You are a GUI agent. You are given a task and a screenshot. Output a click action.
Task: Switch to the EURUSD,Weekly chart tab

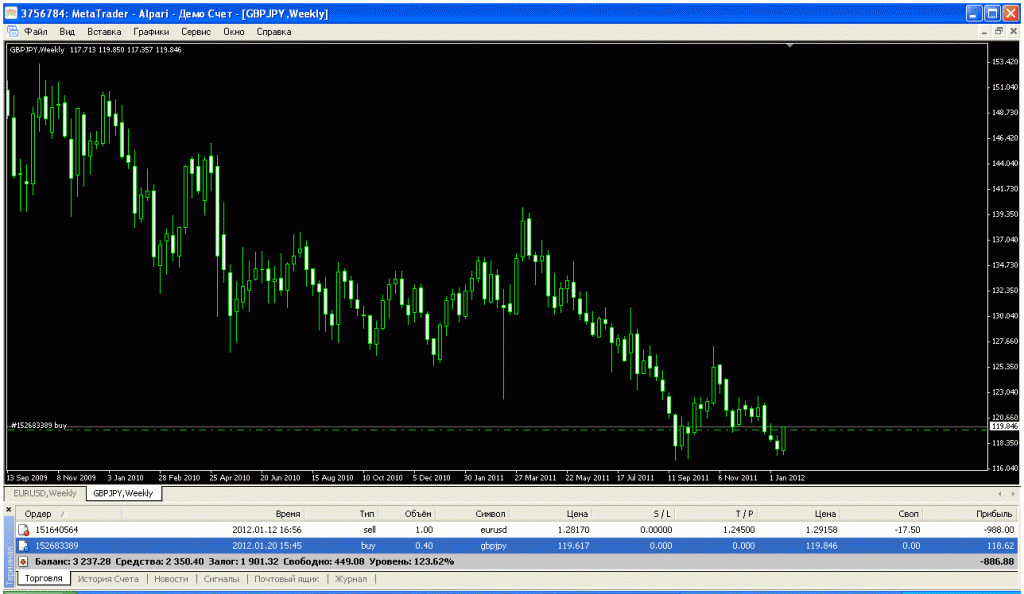[x=45, y=493]
